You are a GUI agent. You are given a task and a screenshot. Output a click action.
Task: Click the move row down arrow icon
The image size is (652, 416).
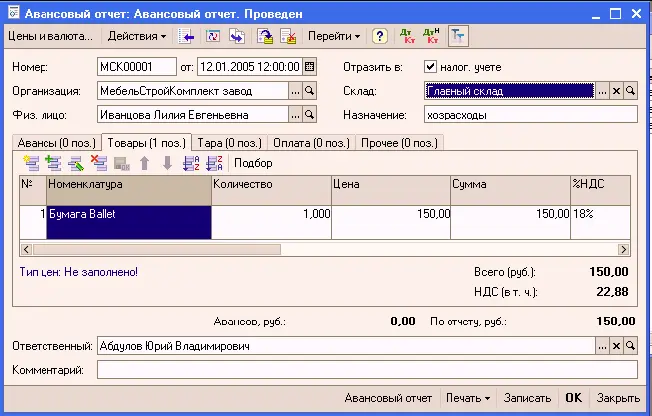[x=167, y=163]
